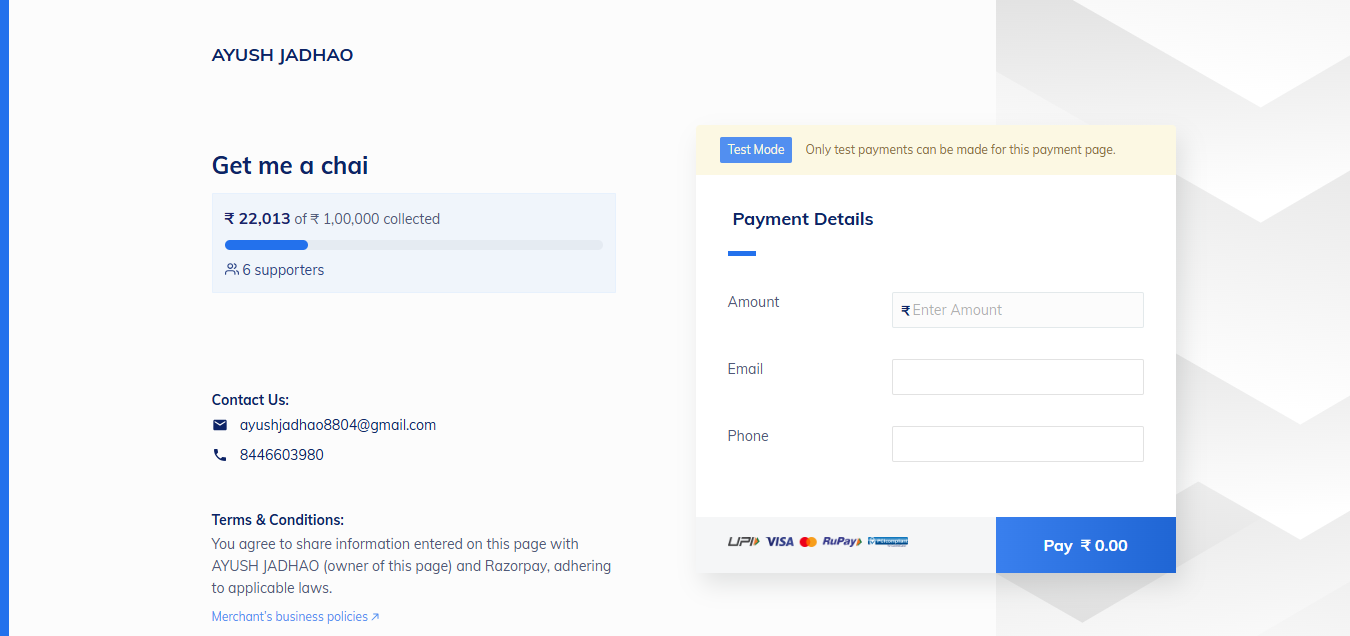Click the rupee symbol in the Amount field
The image size is (1350, 636).
pos(906,311)
